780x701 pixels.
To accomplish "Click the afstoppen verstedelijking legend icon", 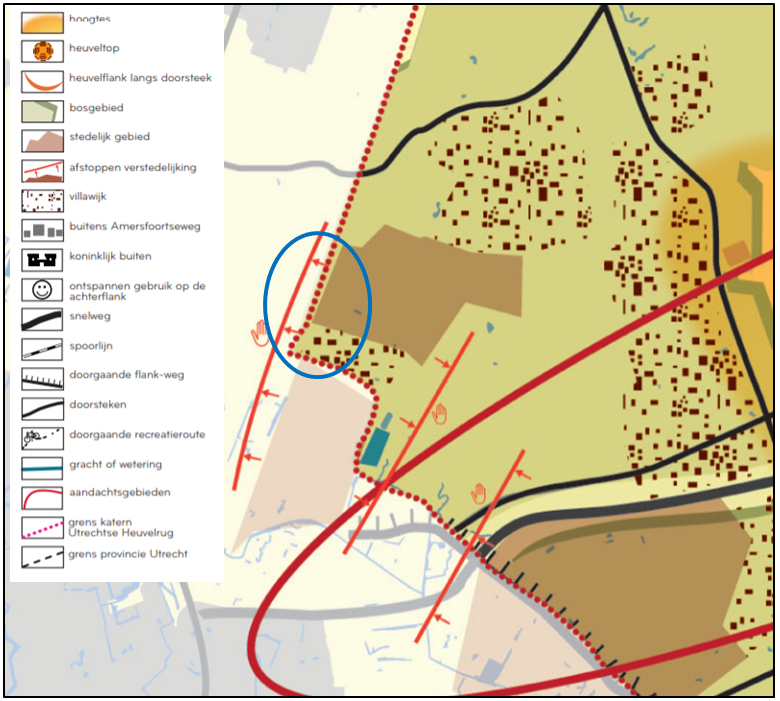I will pos(42,171).
